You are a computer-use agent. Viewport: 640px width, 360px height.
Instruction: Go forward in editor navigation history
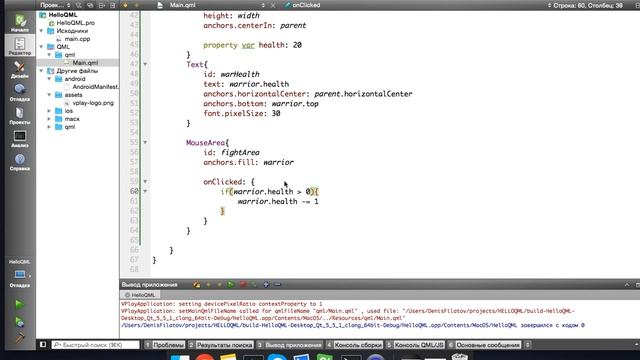pyautogui.click(x=137, y=5)
